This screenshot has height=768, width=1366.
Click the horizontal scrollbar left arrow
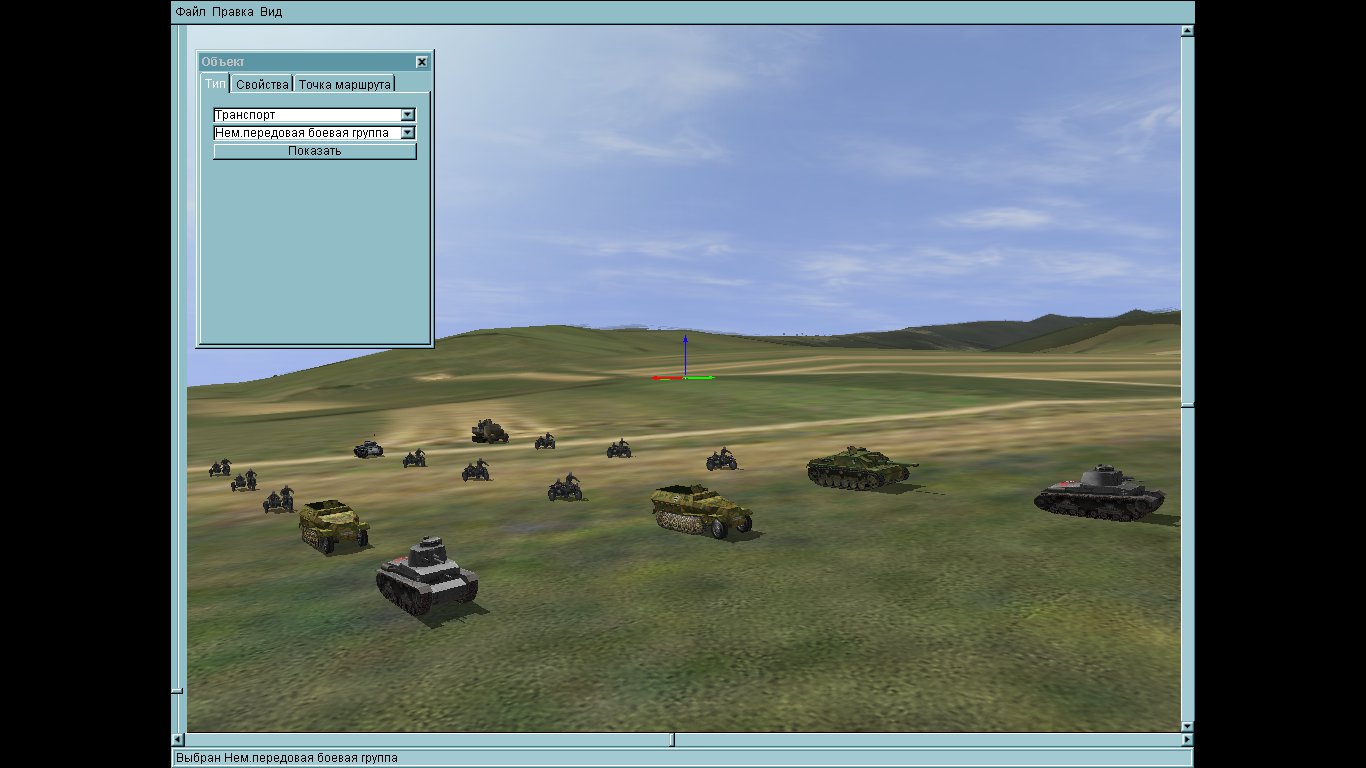180,740
